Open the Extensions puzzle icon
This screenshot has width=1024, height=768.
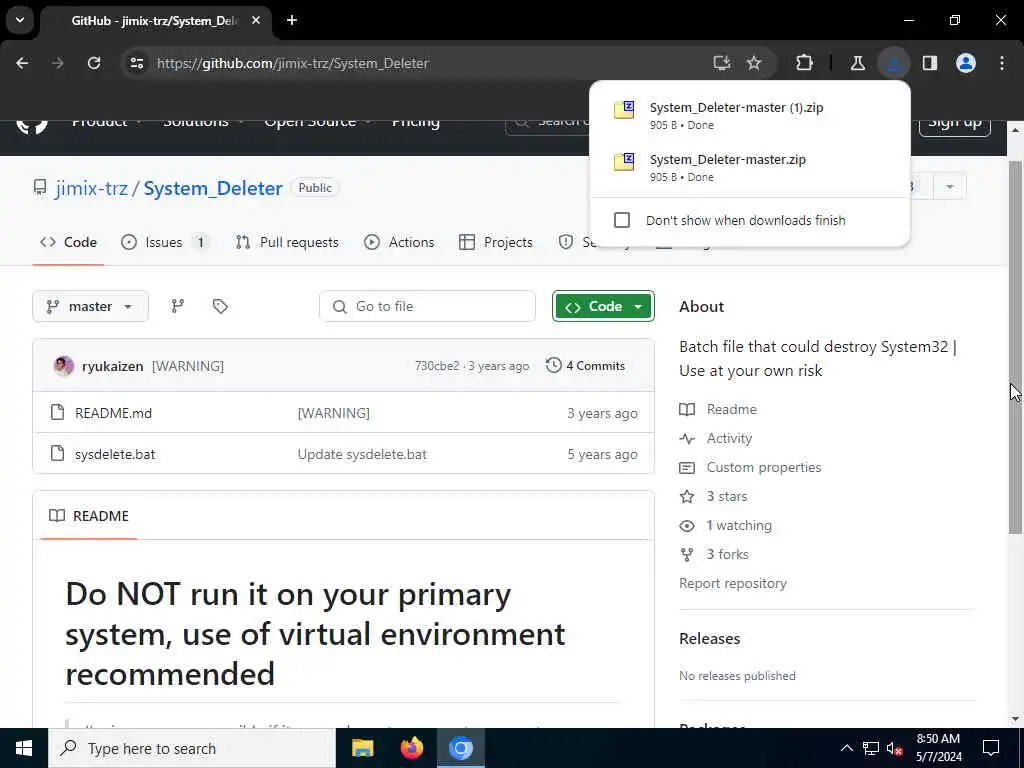pyautogui.click(x=805, y=63)
